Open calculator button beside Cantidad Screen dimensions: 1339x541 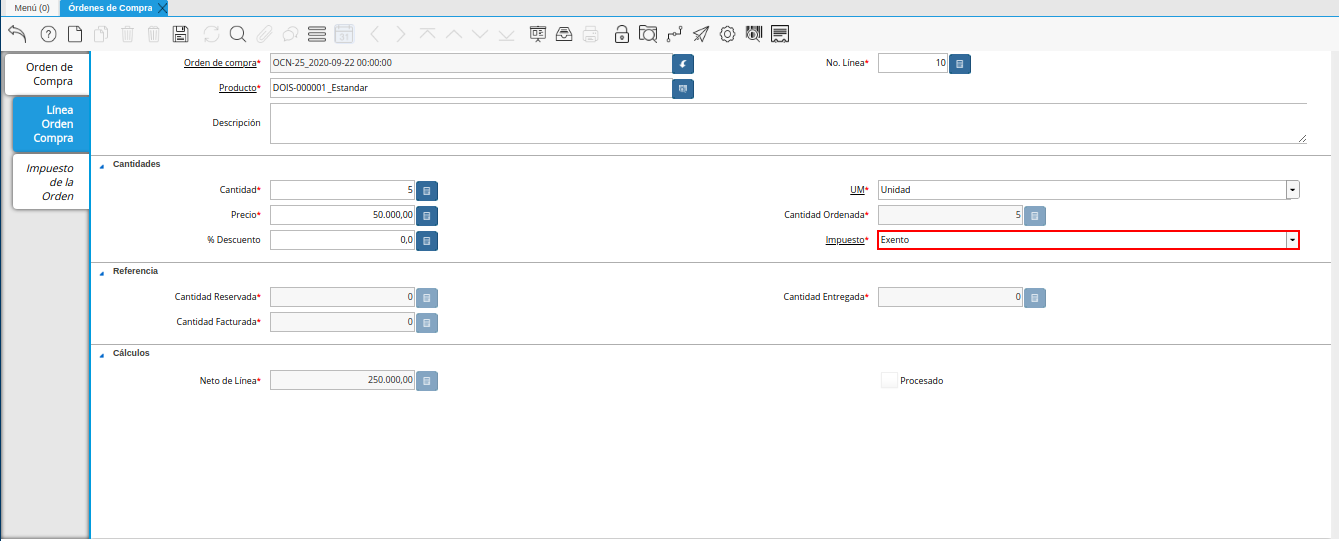point(427,190)
